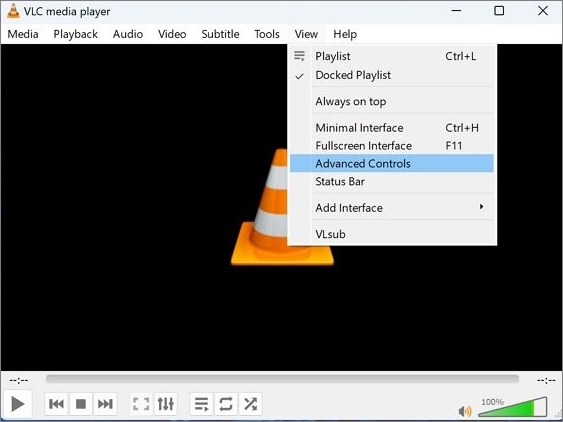563x422 pixels.
Task: Click the elapsed time label on the left
Action: 19,380
